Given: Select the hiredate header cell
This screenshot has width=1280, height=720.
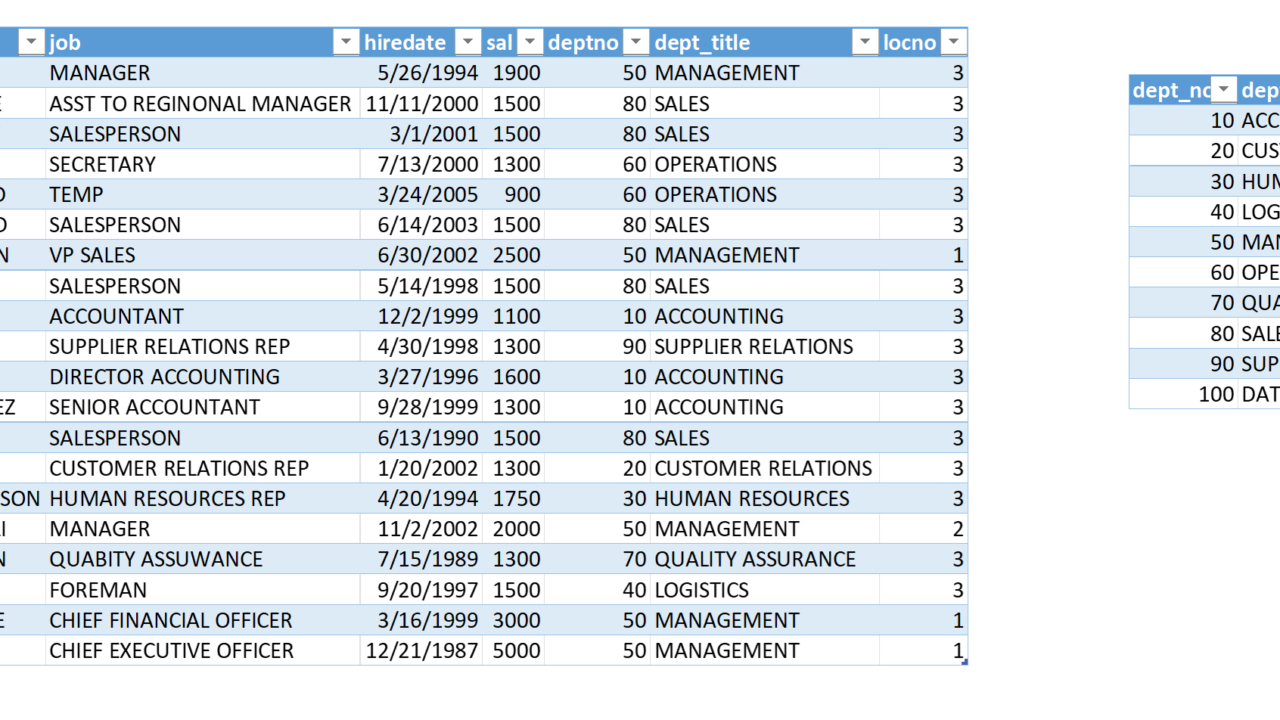Looking at the screenshot, I should click(x=421, y=42).
